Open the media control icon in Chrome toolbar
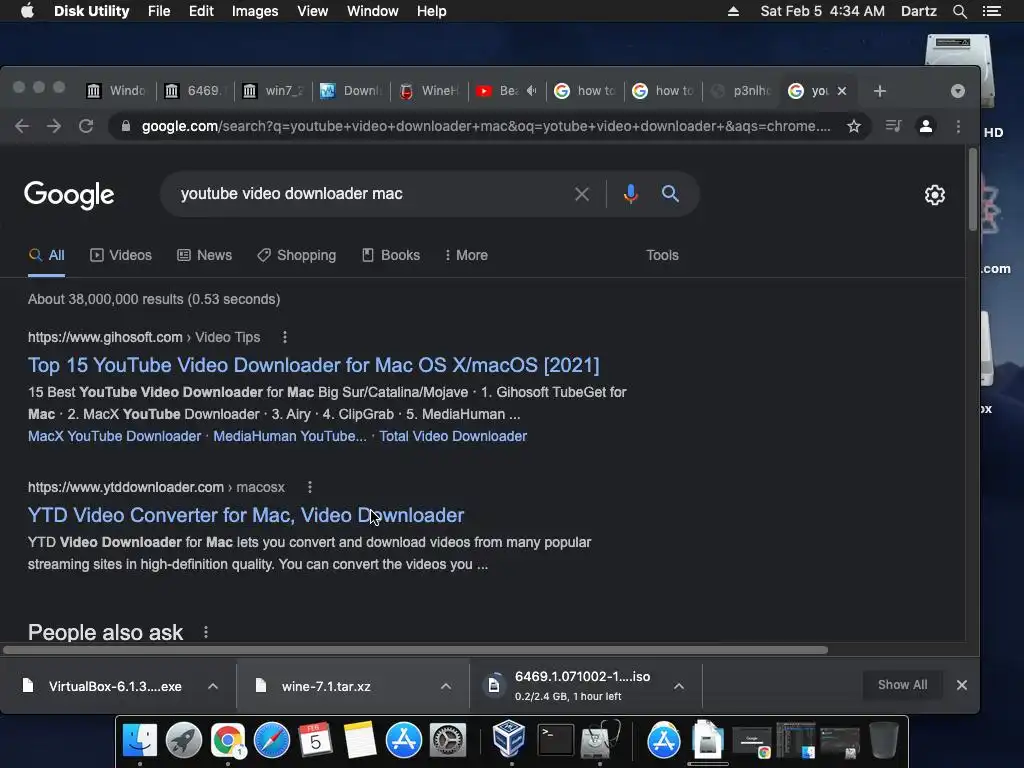Screen dimensions: 1024x768 coord(893,125)
